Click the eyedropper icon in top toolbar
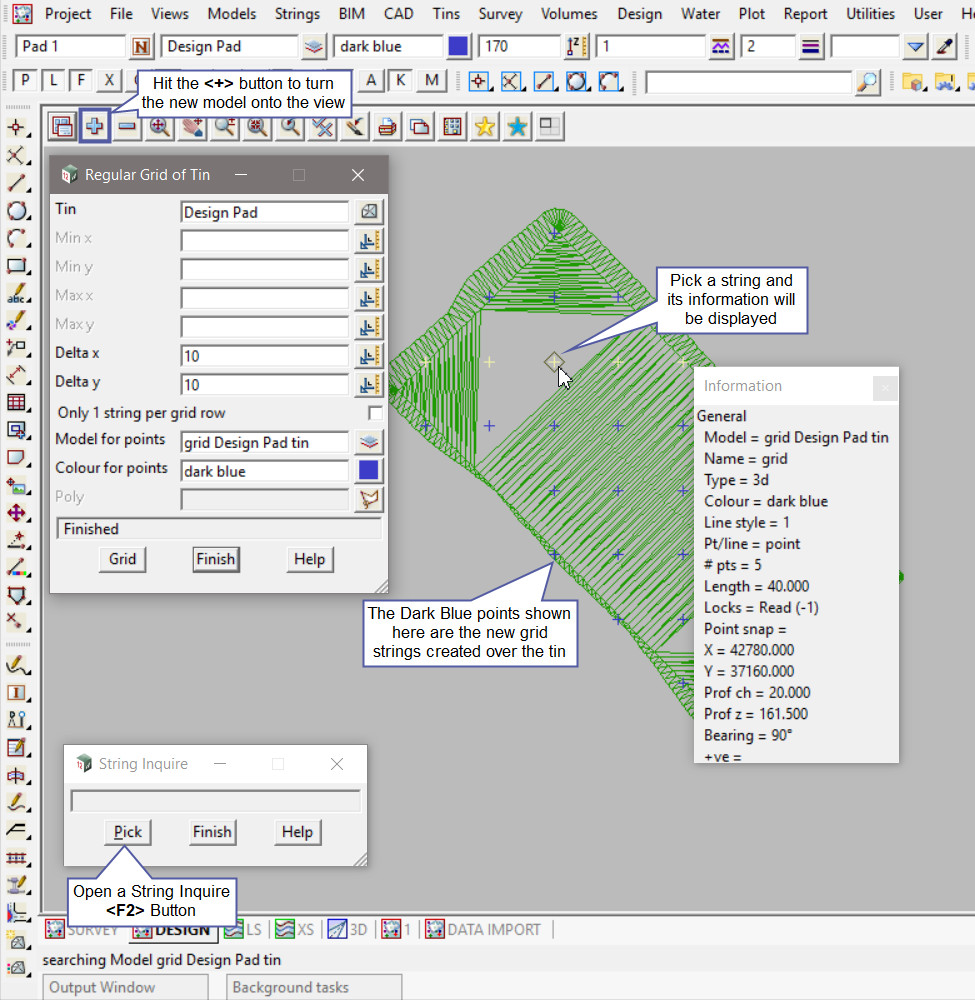This screenshot has height=1000, width=975. (x=945, y=46)
